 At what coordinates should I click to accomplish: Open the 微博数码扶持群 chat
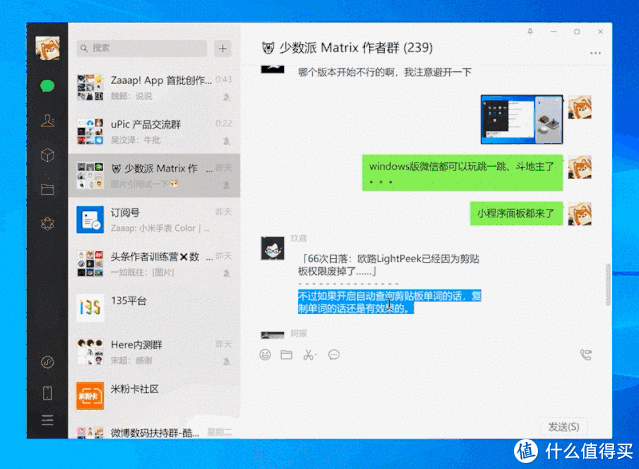[x=154, y=429]
